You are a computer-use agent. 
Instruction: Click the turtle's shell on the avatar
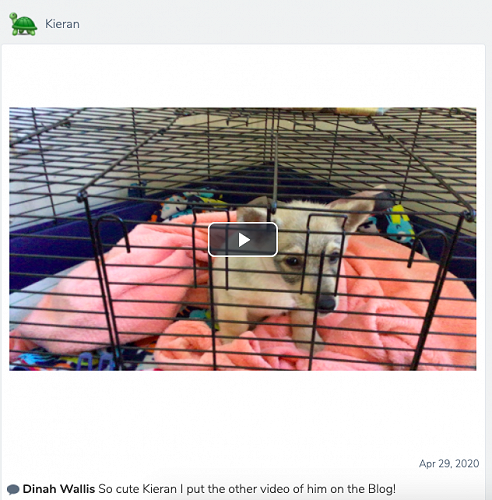pyautogui.click(x=25, y=24)
